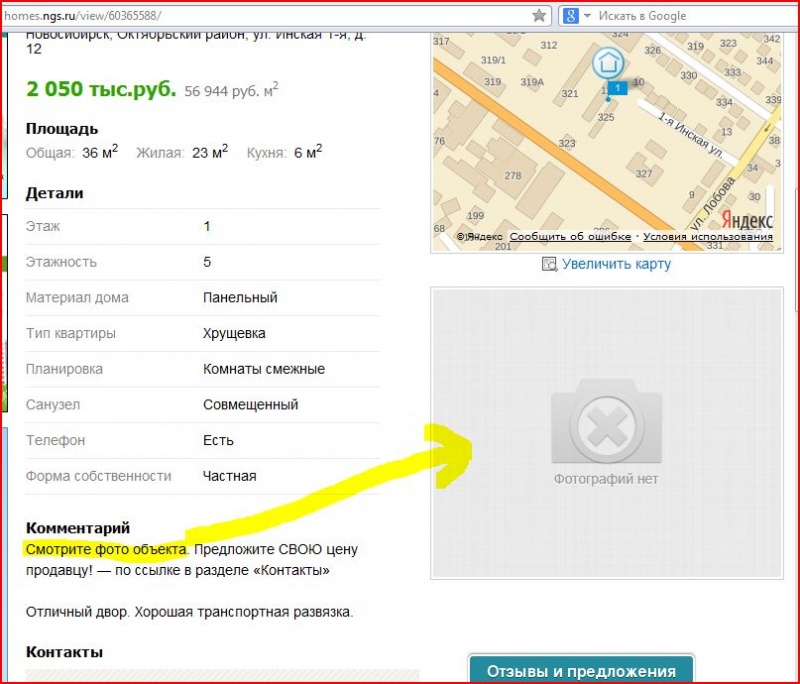Click the Контакты section heading
800x684 pixels.
point(64,652)
